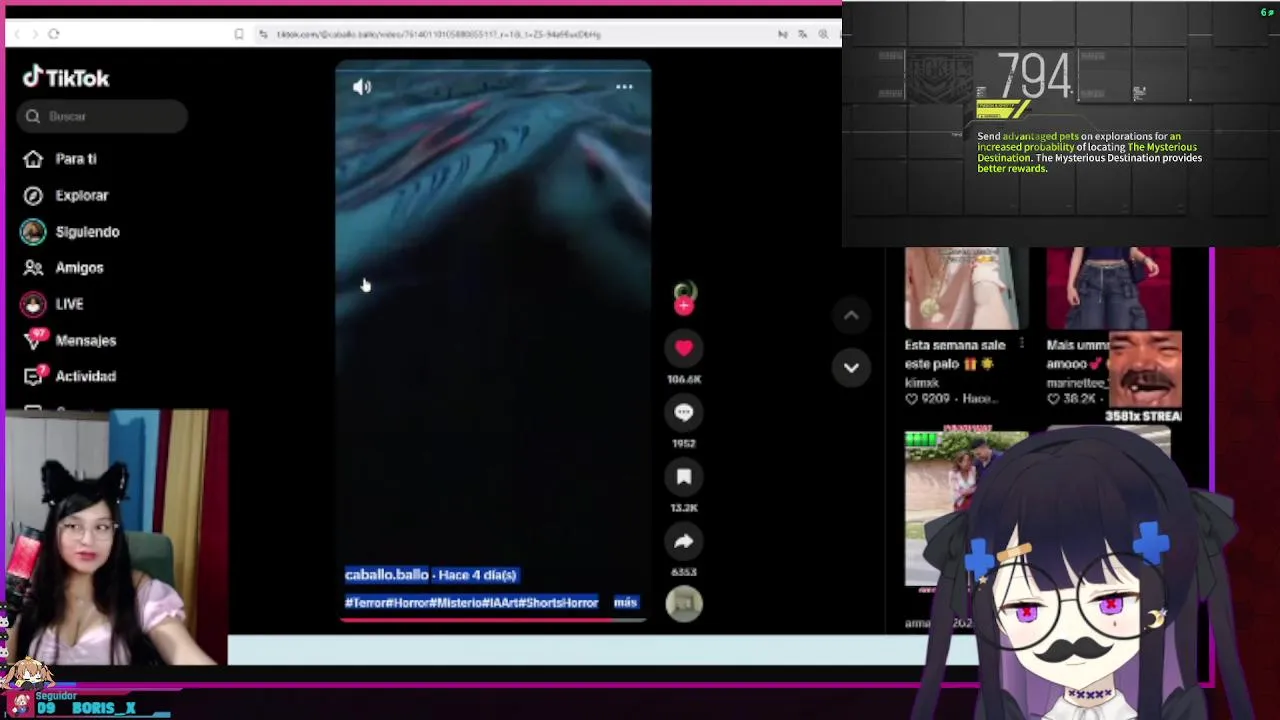Screen dimensions: 1280x720
Task: Open caballo.ballo creator profile
Action: [x=386, y=575]
